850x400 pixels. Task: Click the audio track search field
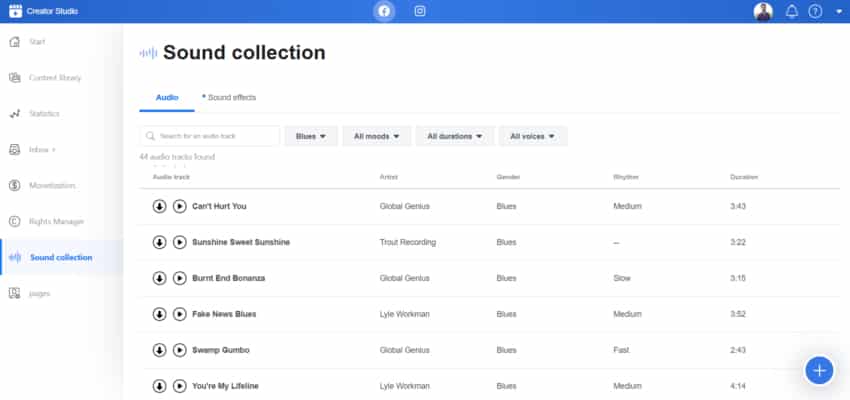click(x=210, y=136)
